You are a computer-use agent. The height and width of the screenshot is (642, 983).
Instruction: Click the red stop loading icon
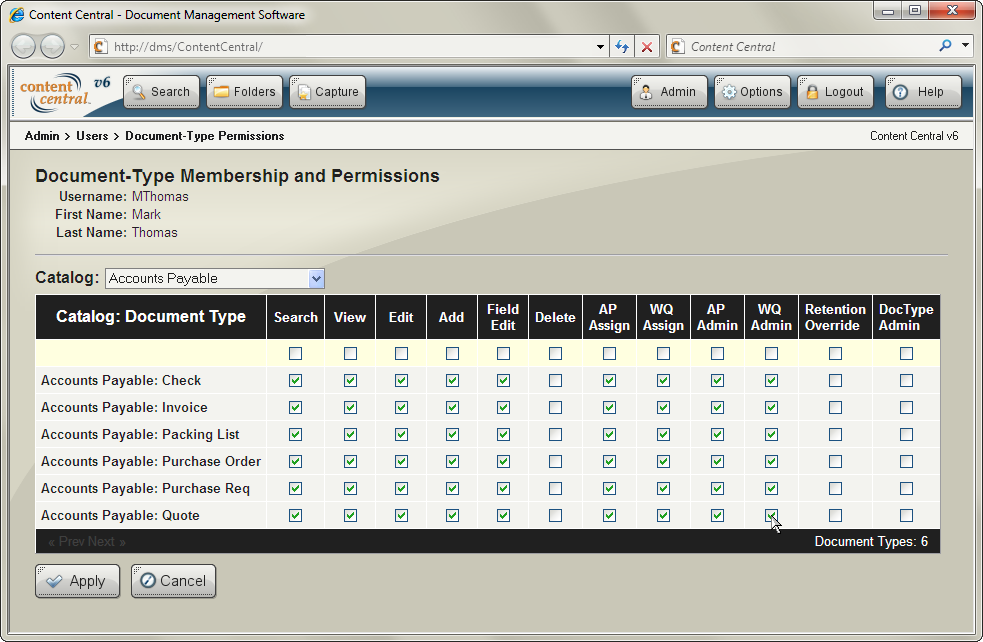coord(647,46)
